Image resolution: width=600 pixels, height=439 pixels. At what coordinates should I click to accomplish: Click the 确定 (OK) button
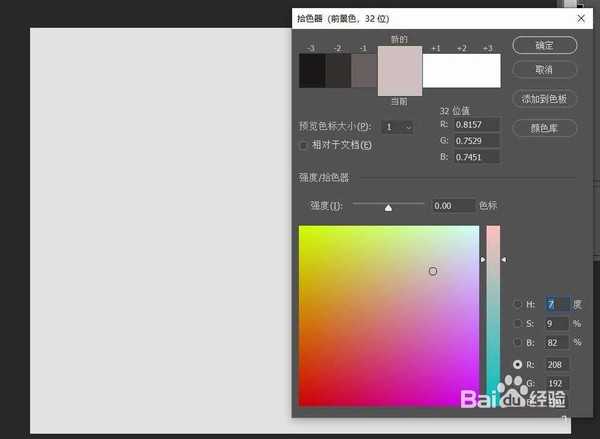tap(544, 45)
